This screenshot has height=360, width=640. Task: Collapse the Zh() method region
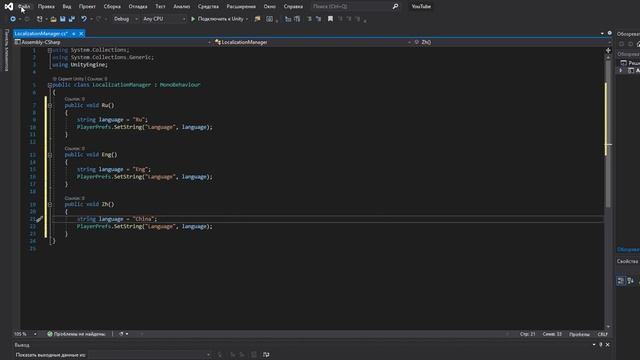click(x=50, y=204)
